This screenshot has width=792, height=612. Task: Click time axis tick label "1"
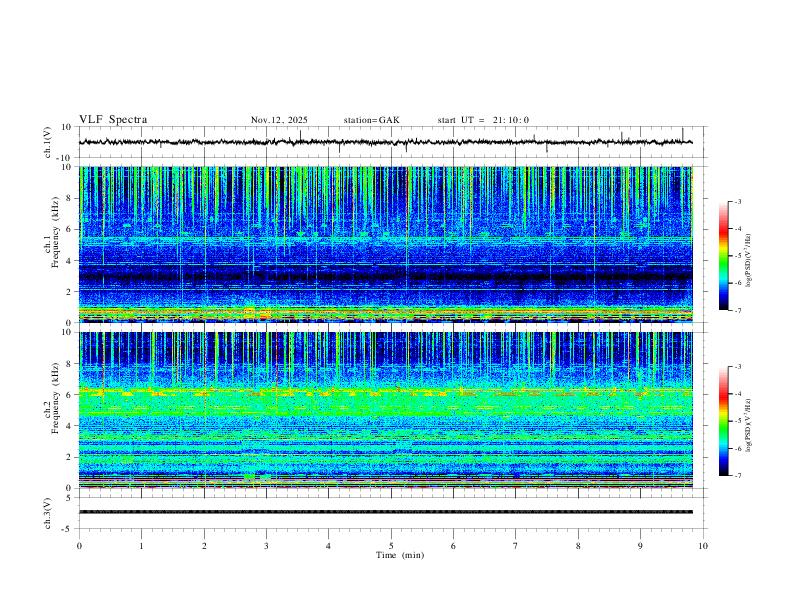click(141, 546)
